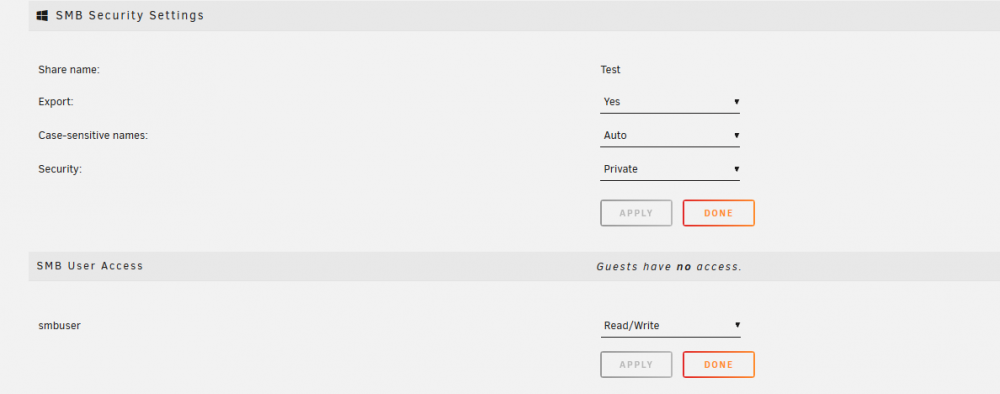1000x394 pixels.
Task: Click Done under SMB User Access
Action: click(x=718, y=365)
